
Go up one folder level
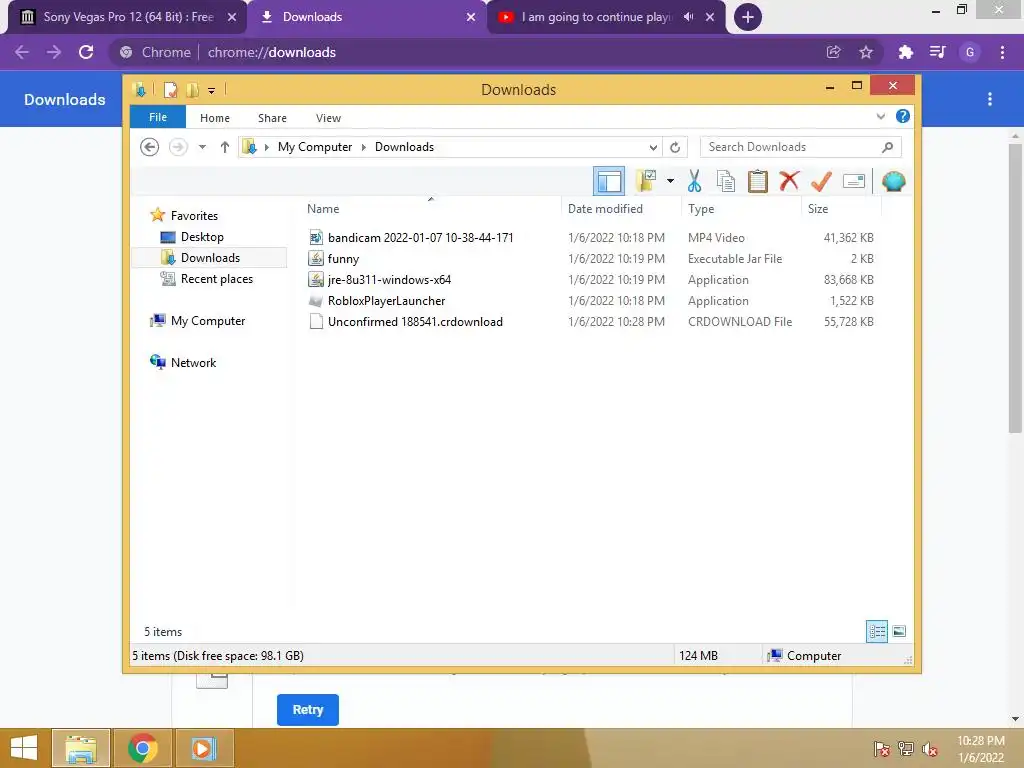(x=225, y=147)
